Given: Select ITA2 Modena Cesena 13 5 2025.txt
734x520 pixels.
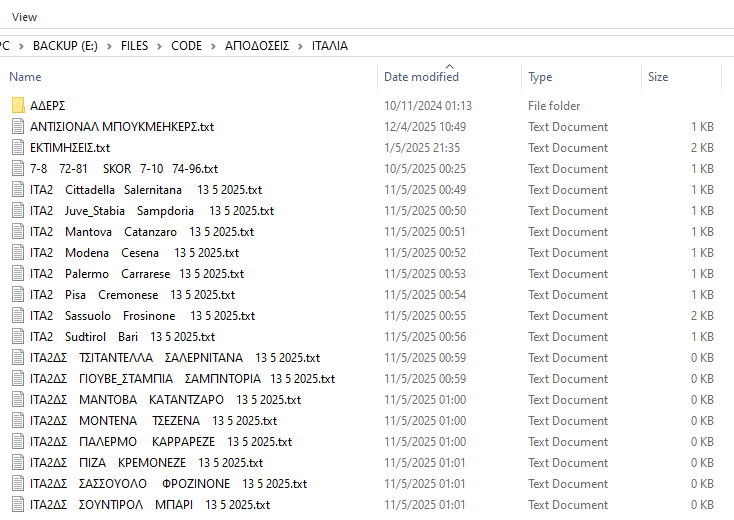Looking at the screenshot, I should pos(134,253).
